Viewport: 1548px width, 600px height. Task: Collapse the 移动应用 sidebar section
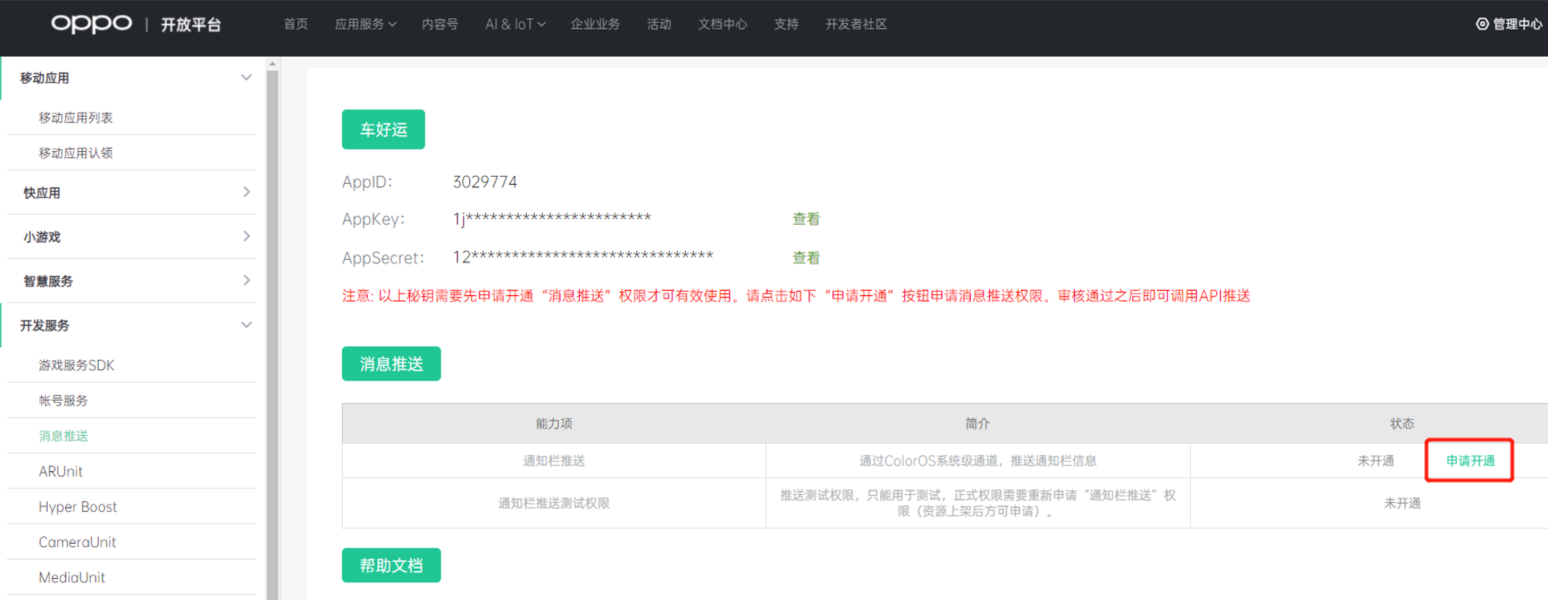click(246, 78)
